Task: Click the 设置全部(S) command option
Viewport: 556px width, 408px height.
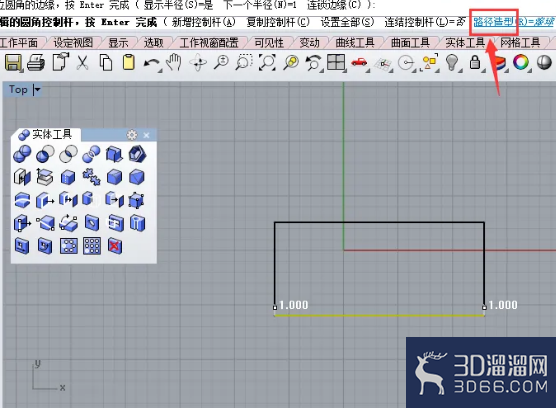Action: pyautogui.click(x=347, y=22)
